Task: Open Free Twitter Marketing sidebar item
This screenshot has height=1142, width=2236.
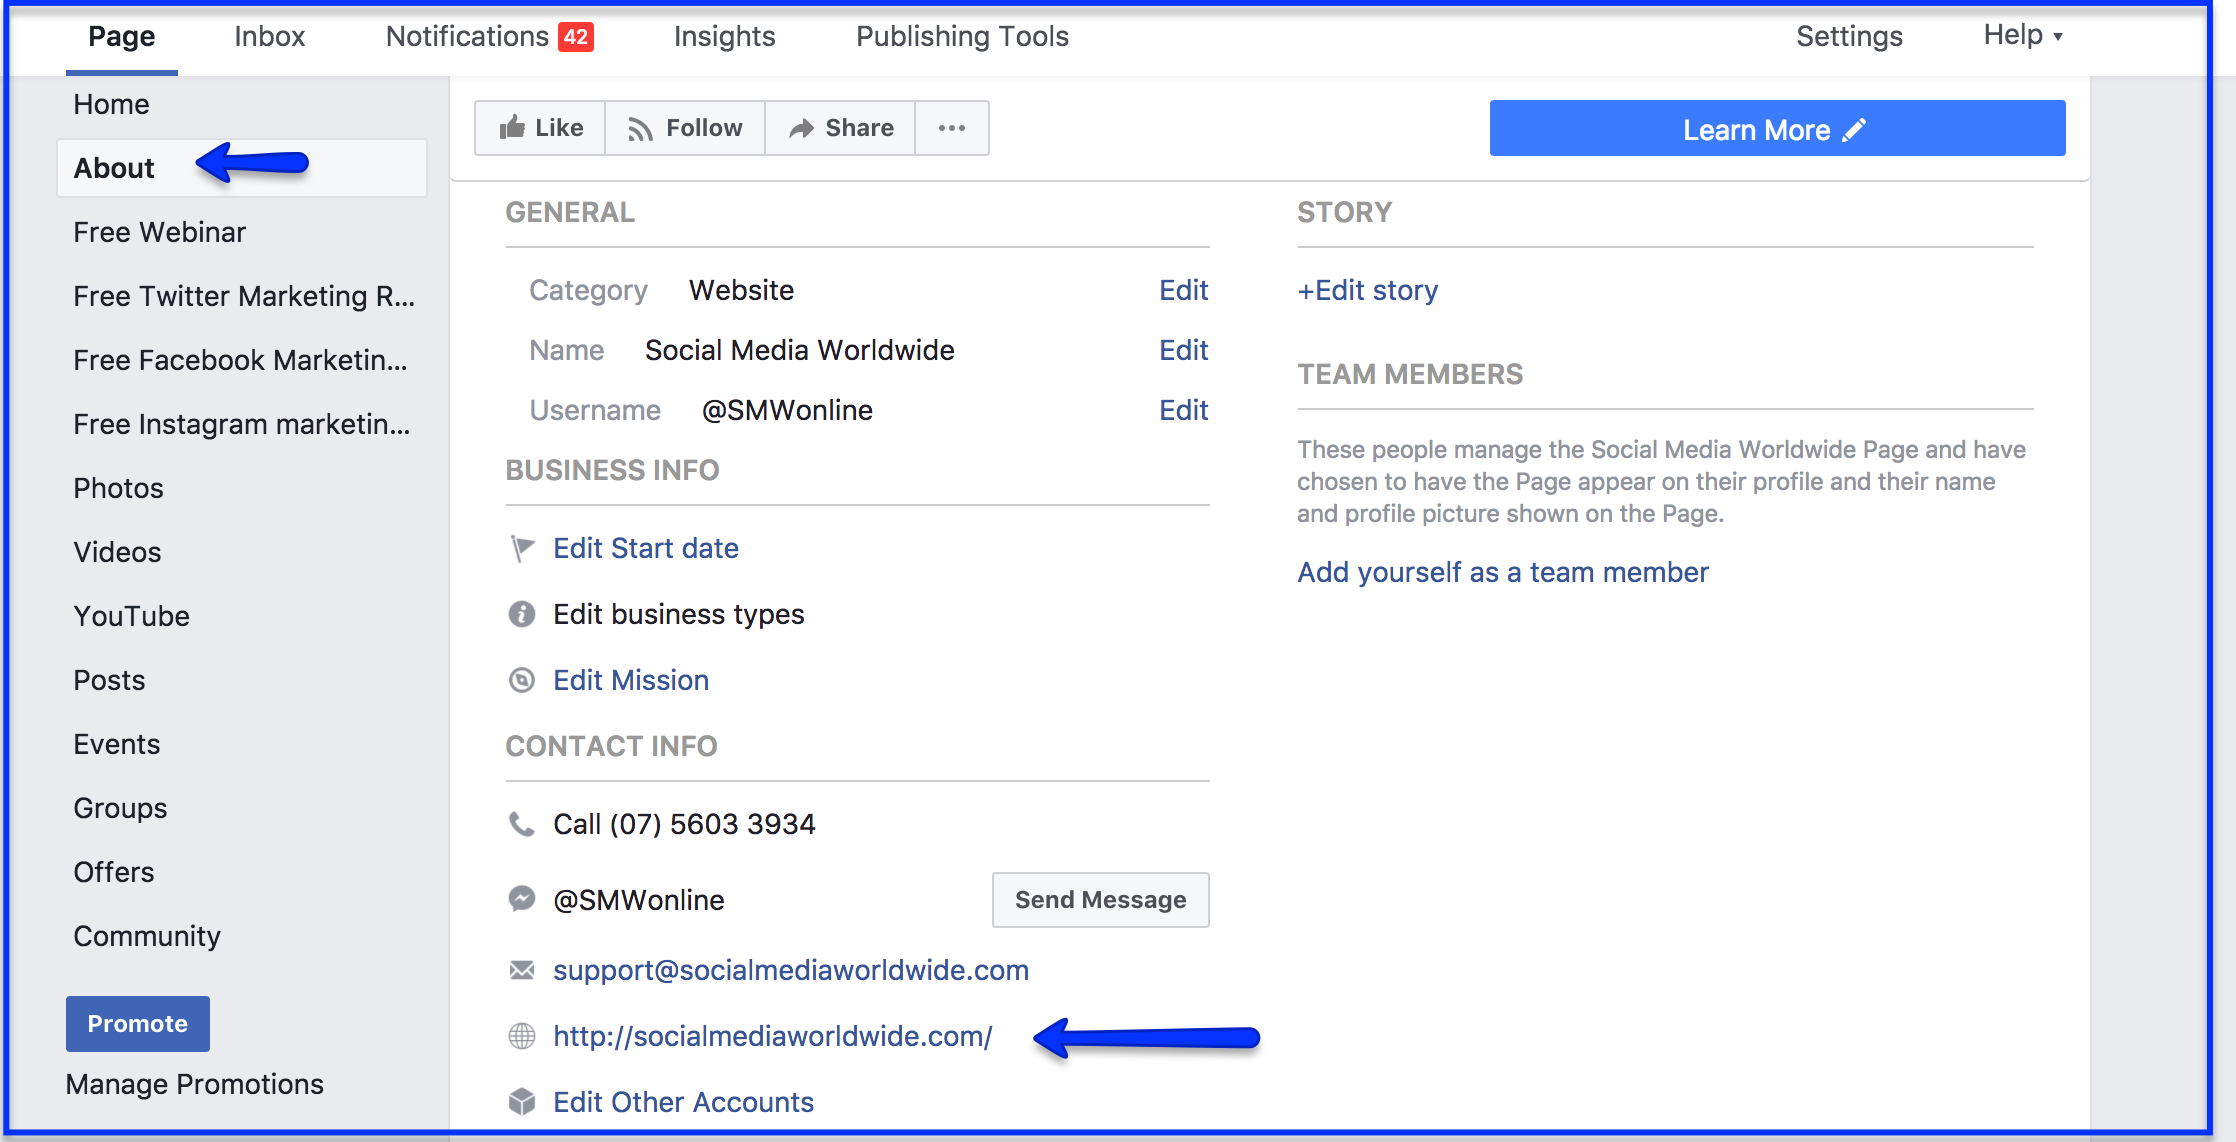Action: (x=244, y=296)
